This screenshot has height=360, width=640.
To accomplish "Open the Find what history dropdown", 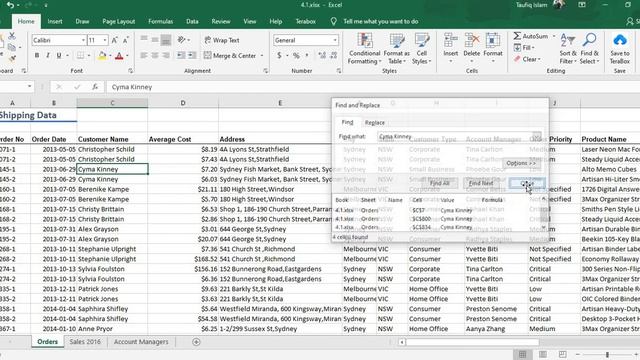I will (x=537, y=136).
